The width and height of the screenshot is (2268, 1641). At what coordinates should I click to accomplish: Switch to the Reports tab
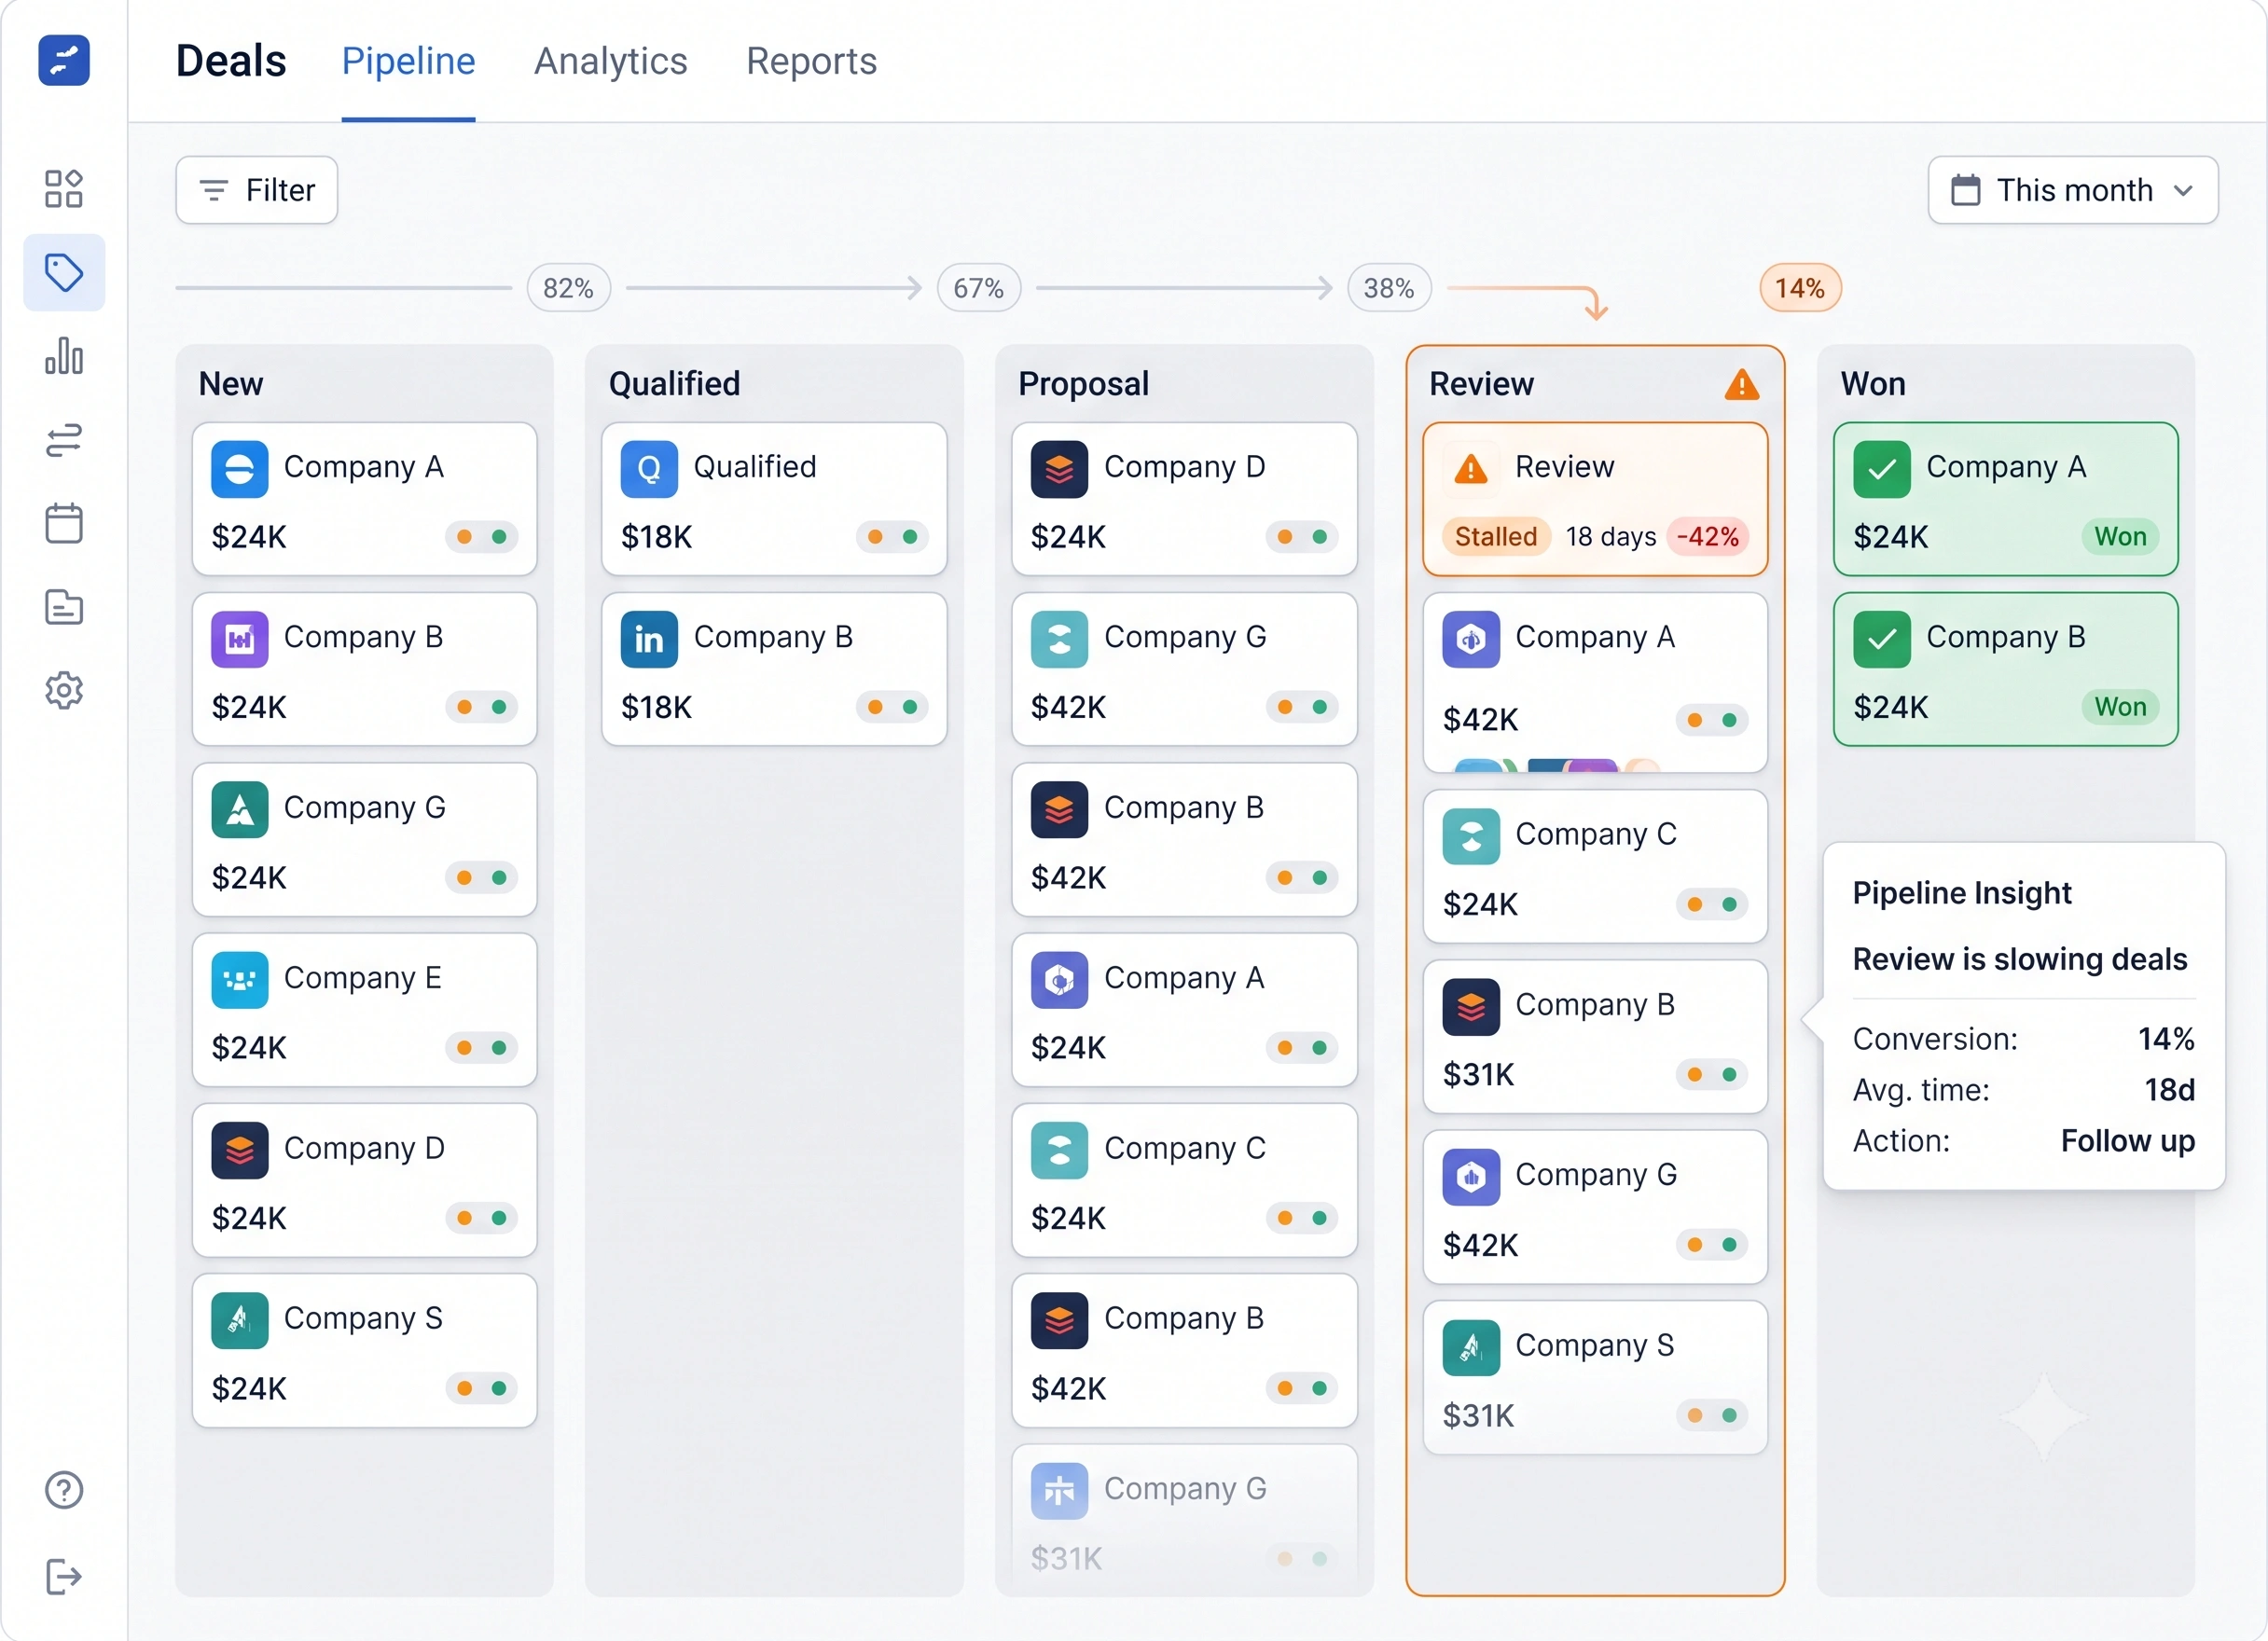pyautogui.click(x=811, y=61)
